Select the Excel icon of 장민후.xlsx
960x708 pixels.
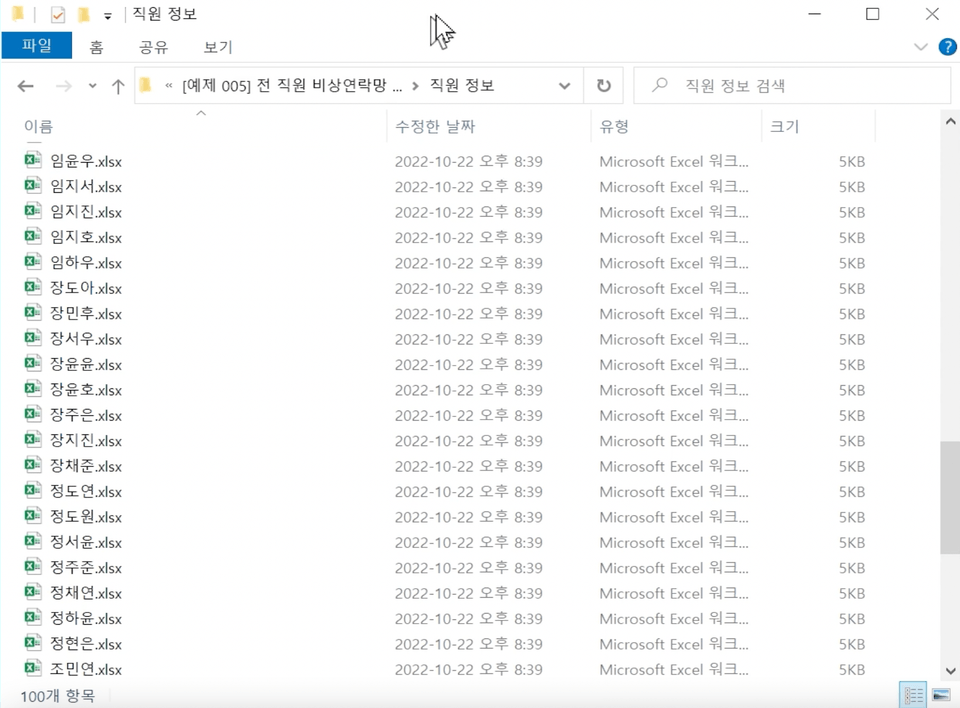tap(32, 312)
